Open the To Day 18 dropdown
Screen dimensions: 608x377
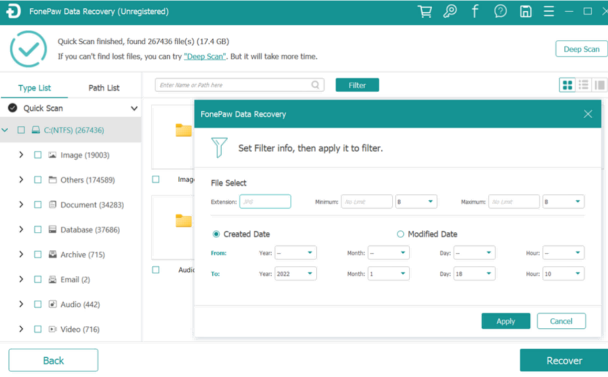click(x=474, y=273)
